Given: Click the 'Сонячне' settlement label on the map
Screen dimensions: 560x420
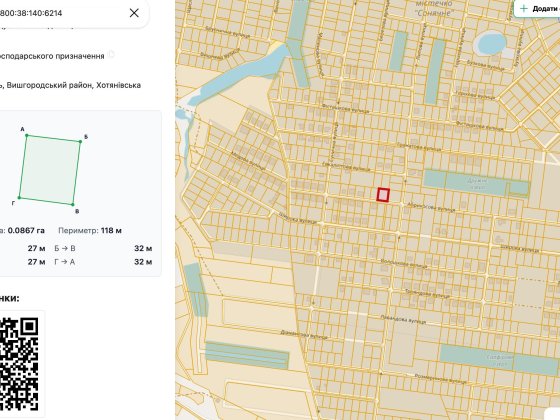Looking at the screenshot, I should click(434, 13).
